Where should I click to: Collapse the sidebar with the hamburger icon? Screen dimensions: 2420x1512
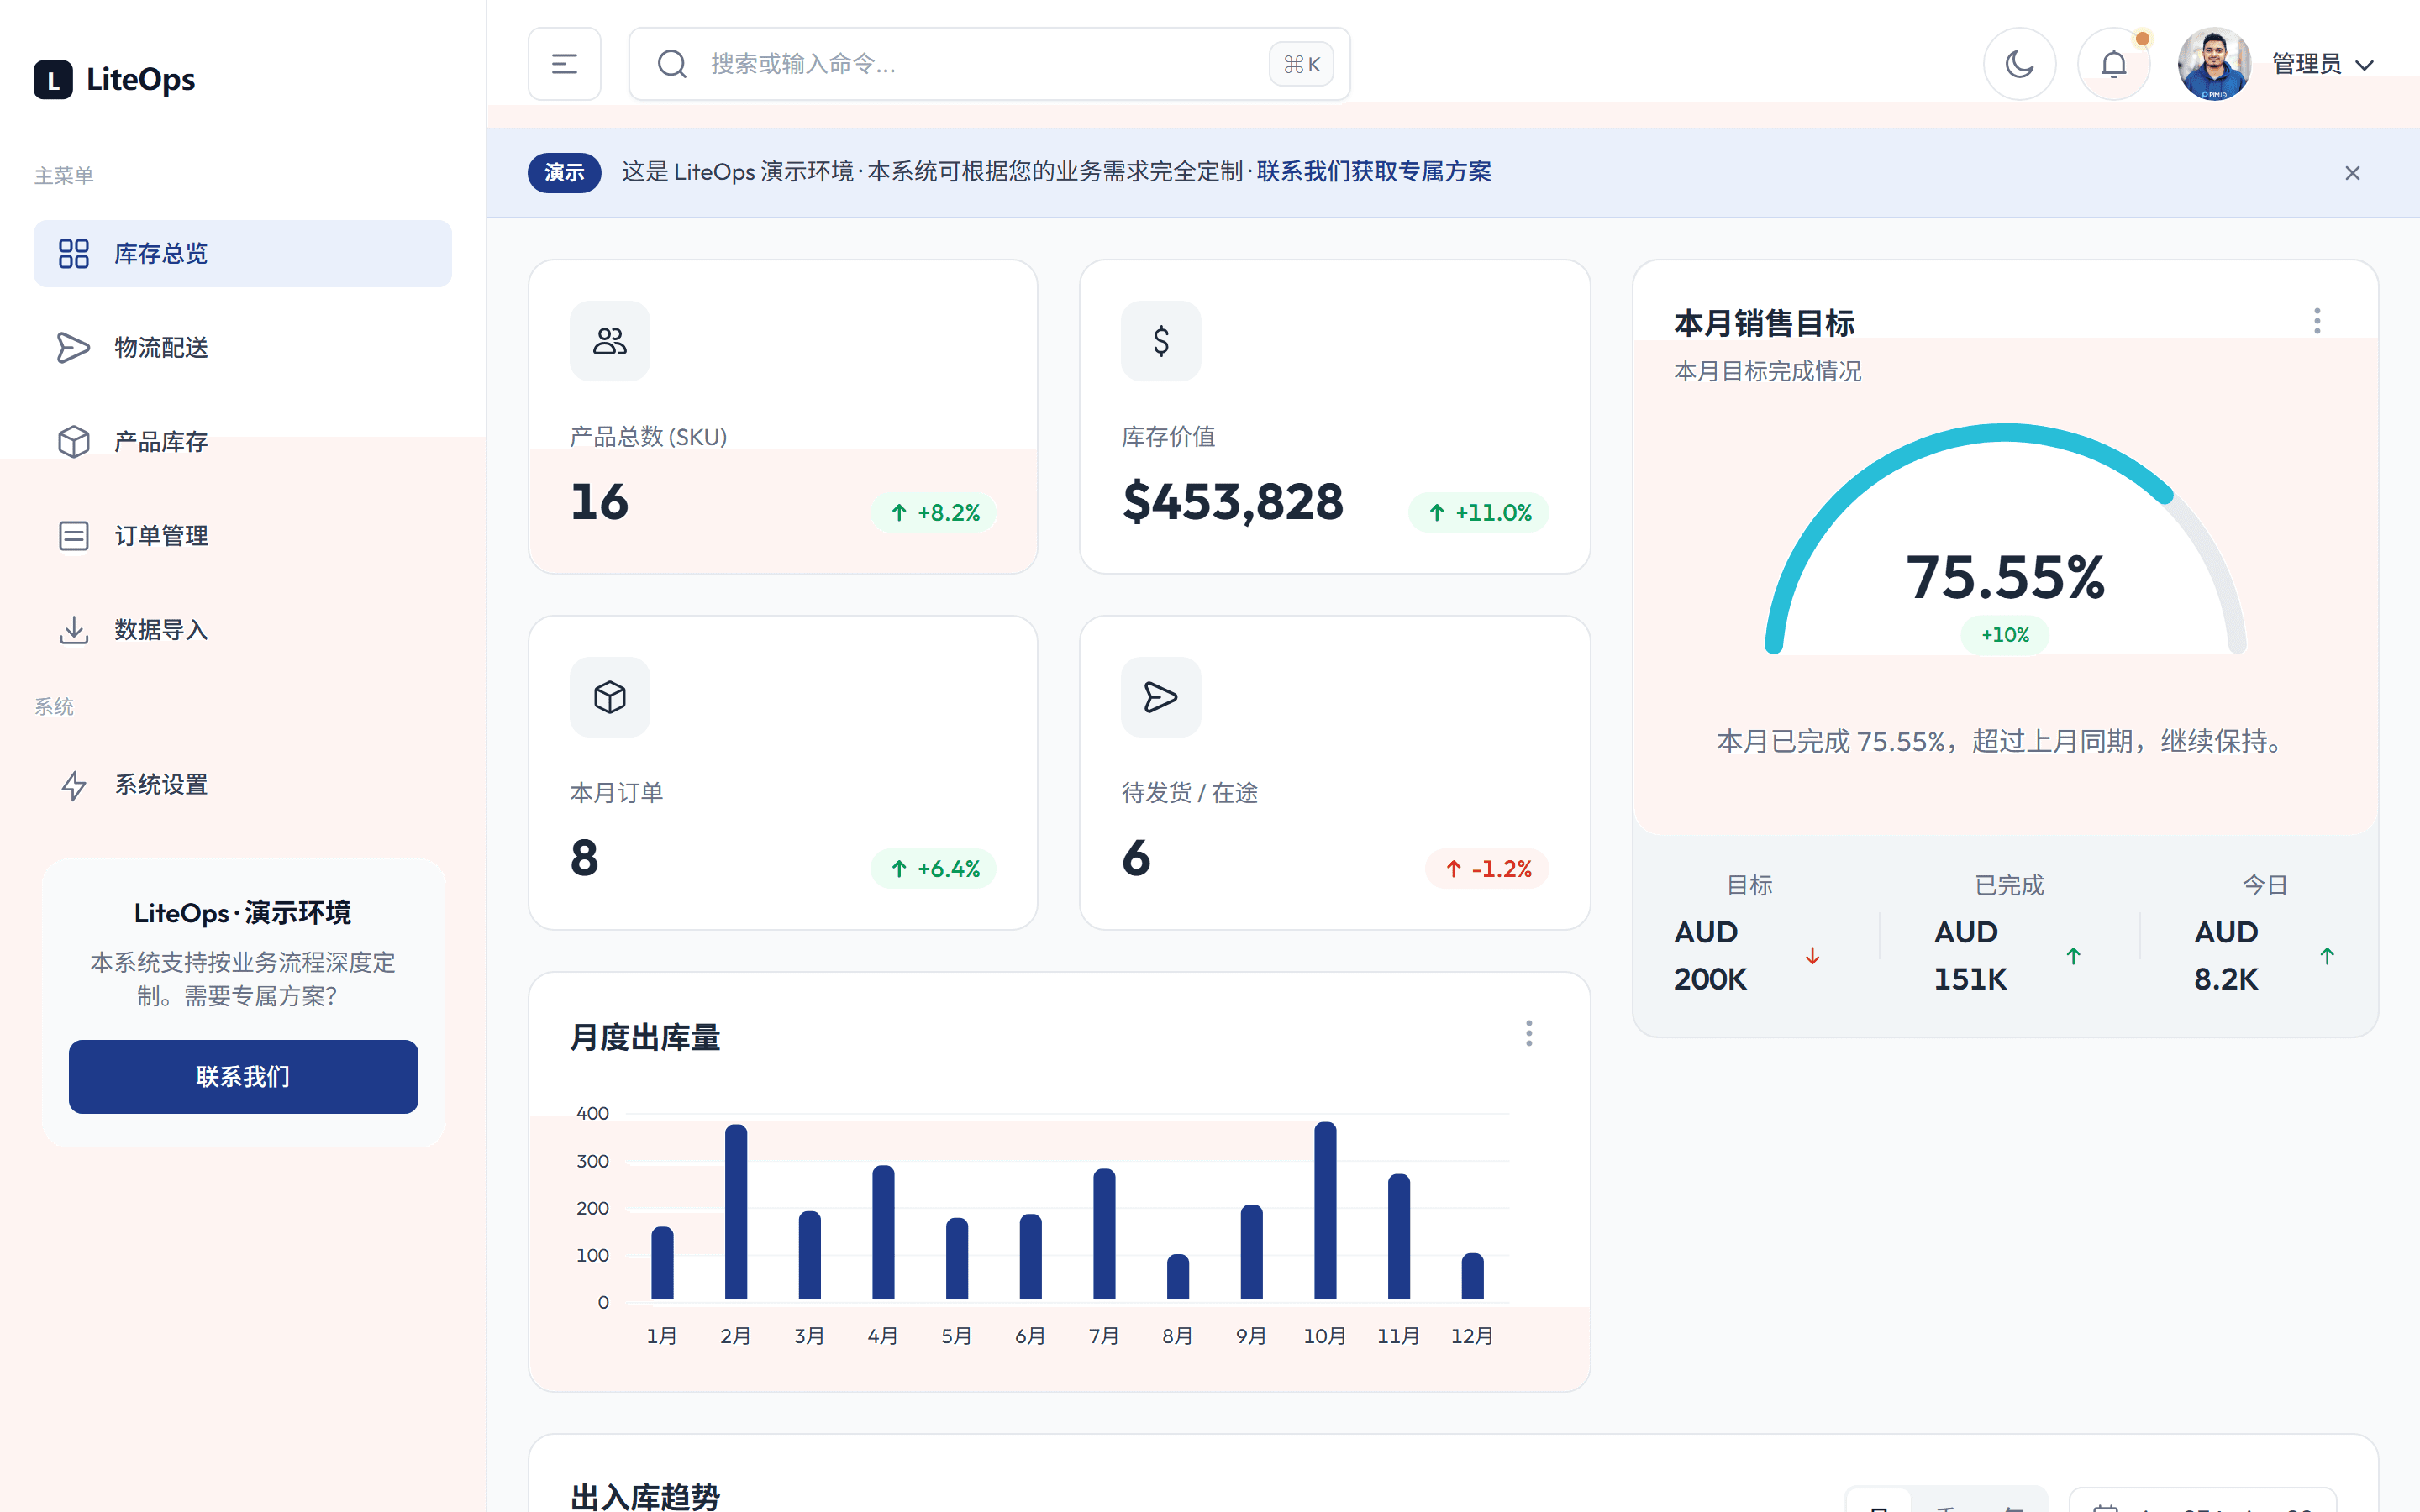(x=564, y=63)
